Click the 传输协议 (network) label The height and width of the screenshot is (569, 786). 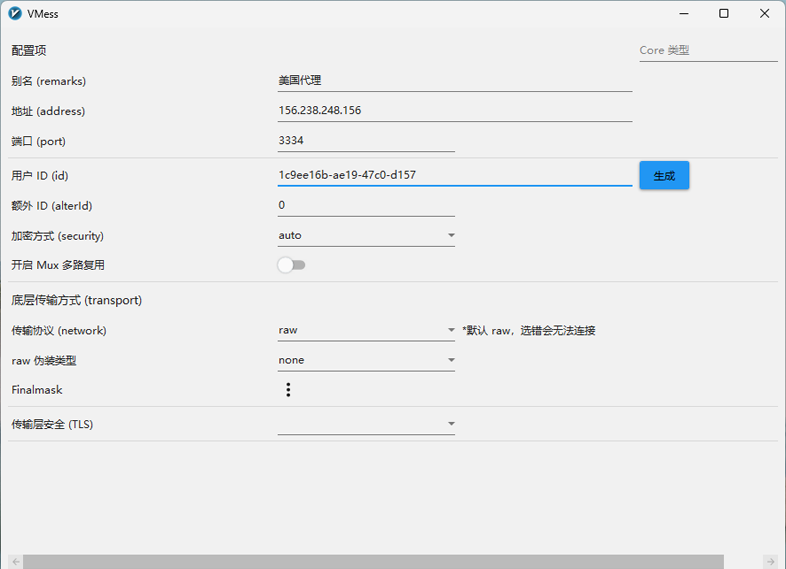click(59, 331)
